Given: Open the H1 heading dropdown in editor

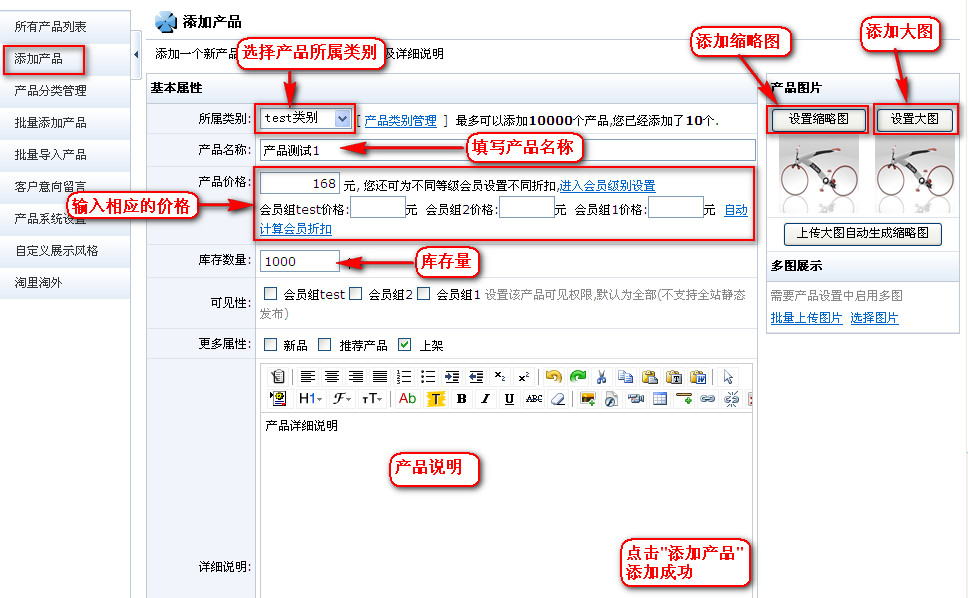Looking at the screenshot, I should pyautogui.click(x=310, y=399).
